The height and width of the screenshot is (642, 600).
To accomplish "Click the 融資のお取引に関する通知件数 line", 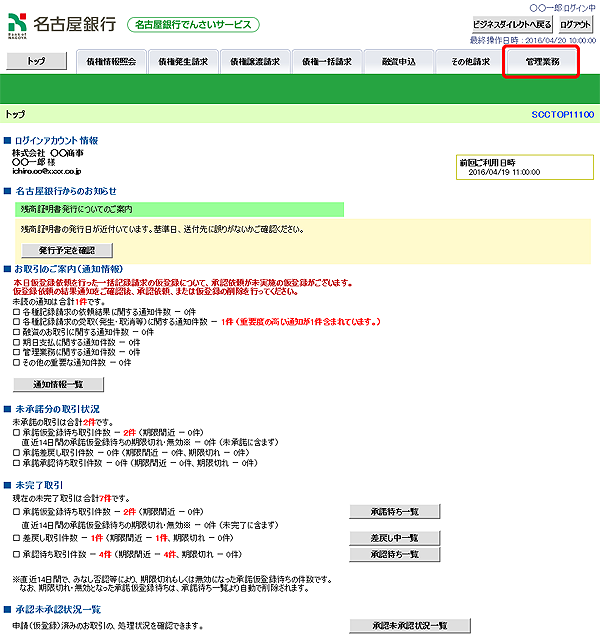I will tap(83, 332).
